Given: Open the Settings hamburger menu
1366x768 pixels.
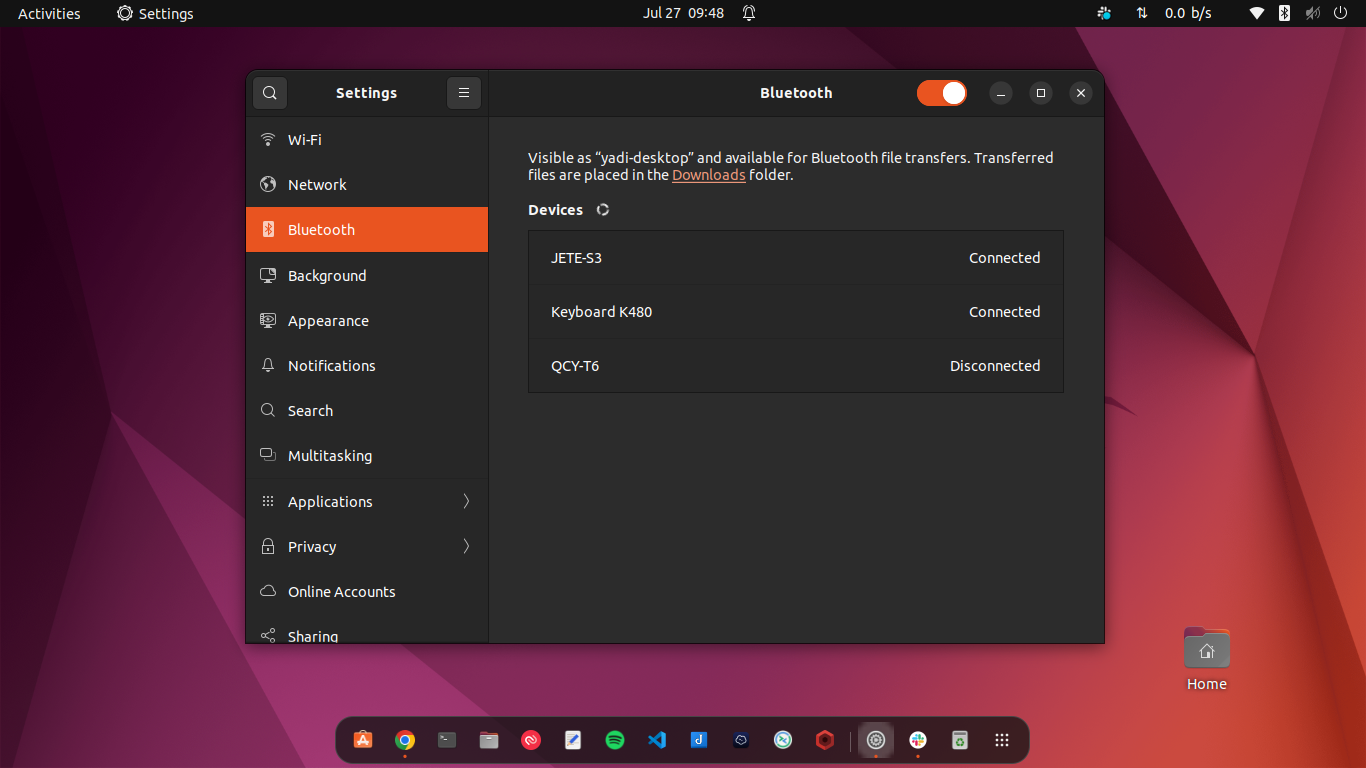Looking at the screenshot, I should tap(464, 93).
